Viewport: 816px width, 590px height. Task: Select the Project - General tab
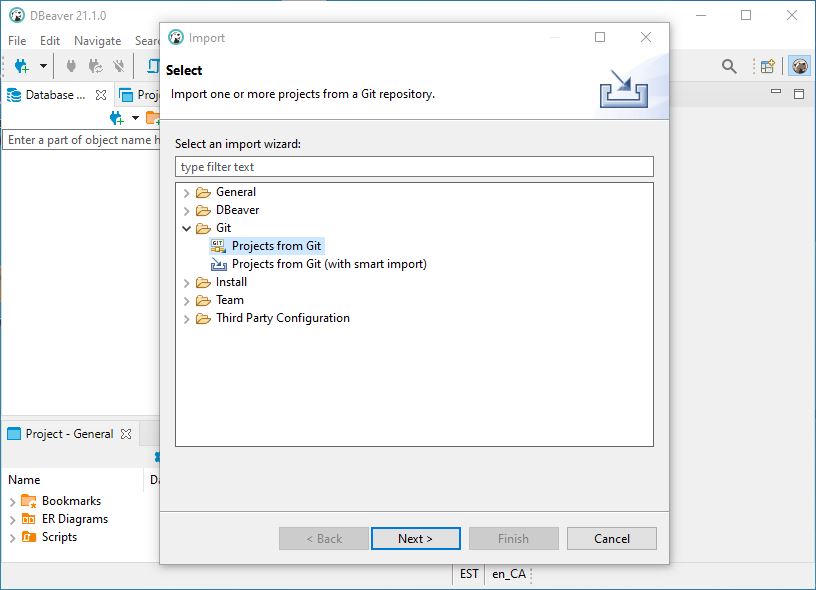69,434
